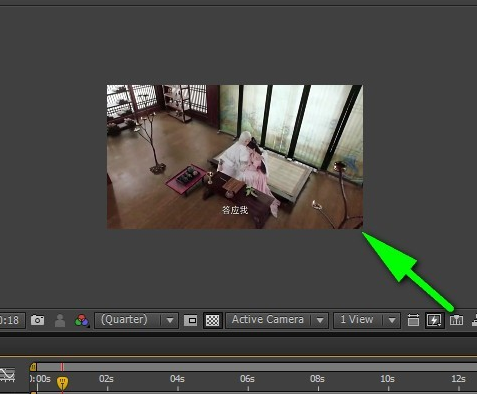Take a snapshot with the camera icon
Viewport: 477px width, 394px height.
tap(37, 320)
